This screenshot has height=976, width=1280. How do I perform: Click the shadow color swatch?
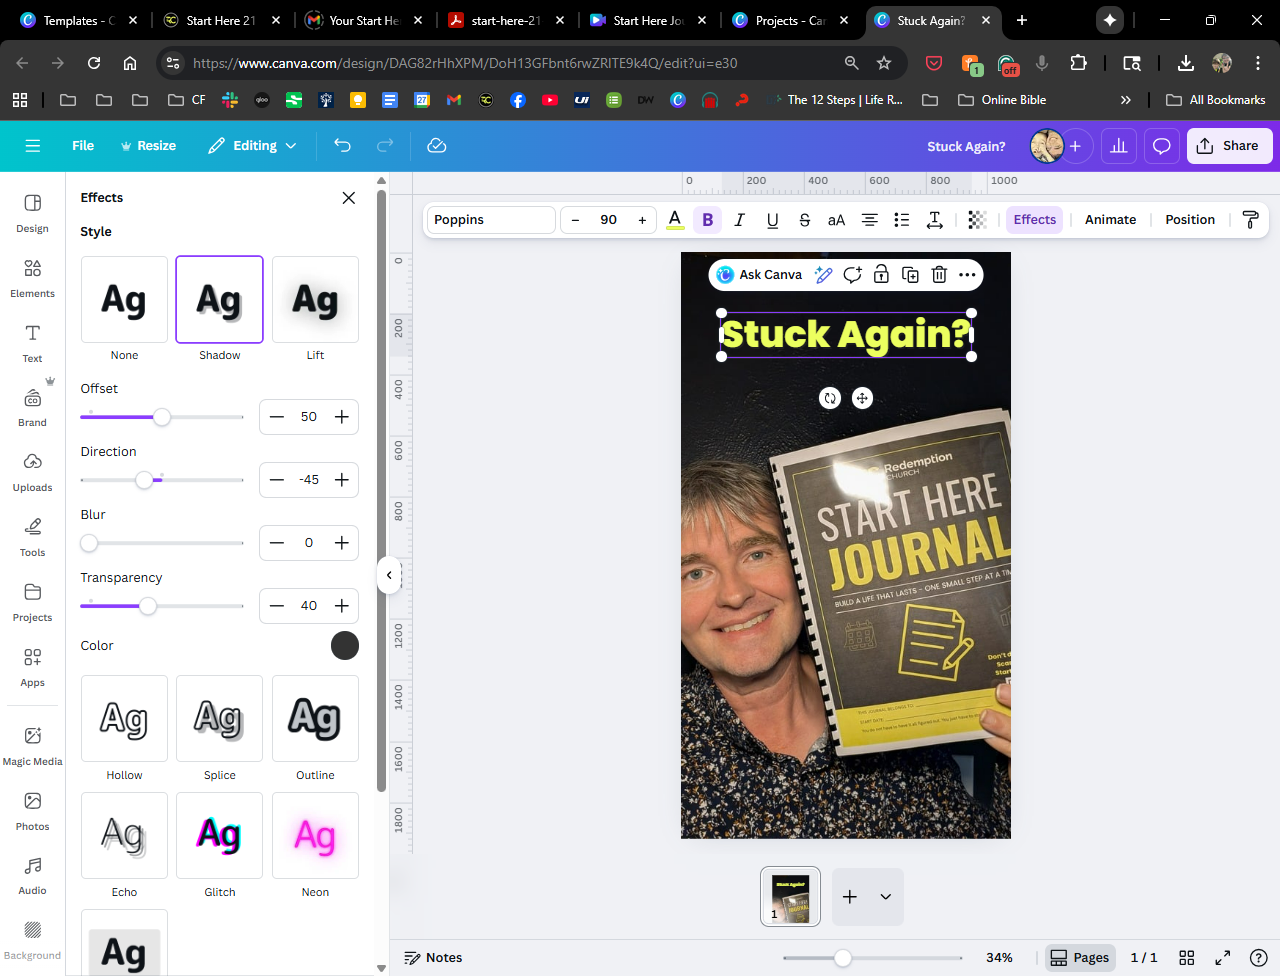coord(345,646)
